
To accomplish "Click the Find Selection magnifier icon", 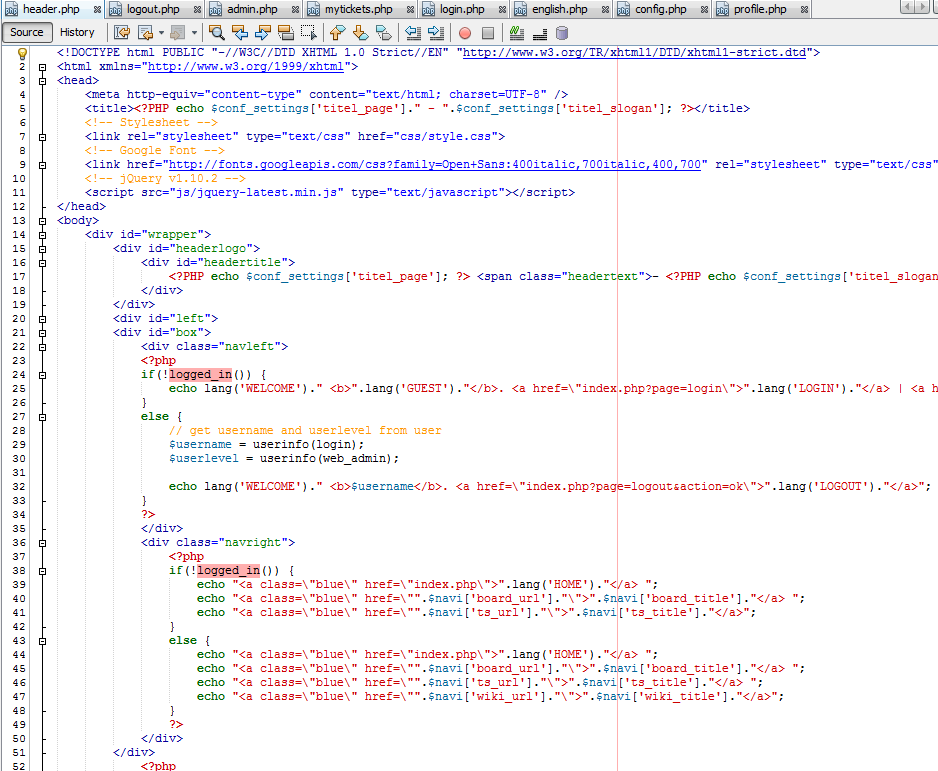I will (217, 32).
